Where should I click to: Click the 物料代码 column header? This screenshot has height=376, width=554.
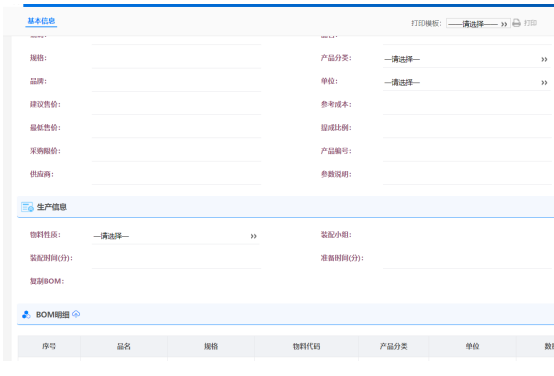(306, 346)
